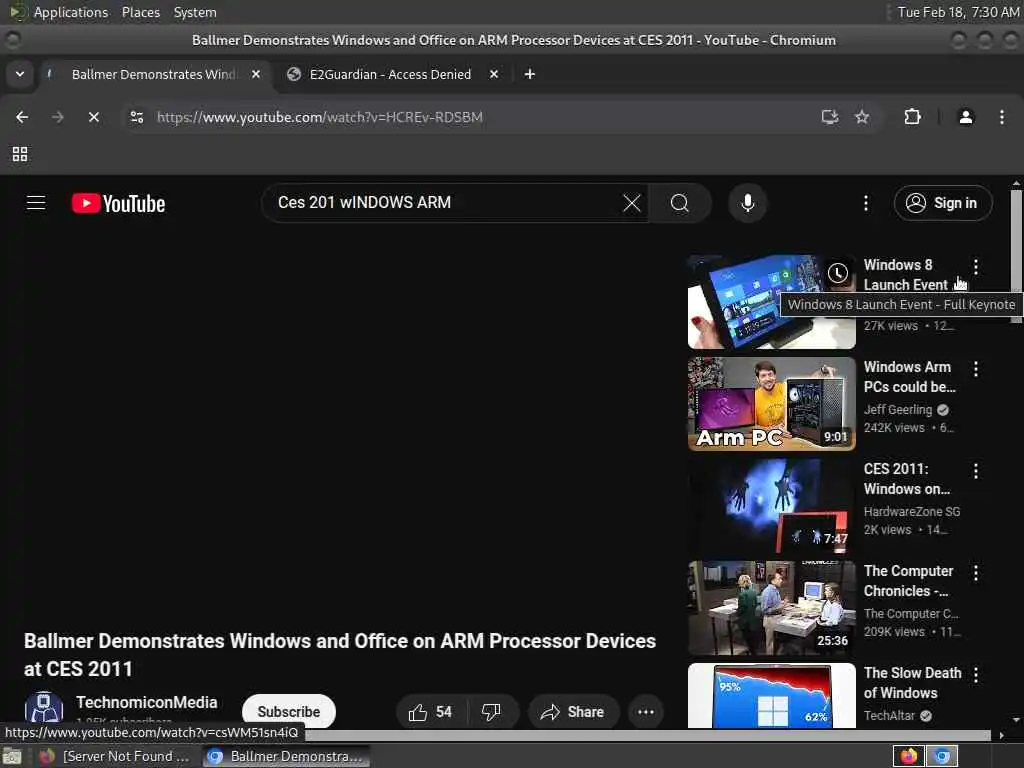
Task: Switch to E2Guardian Access Denied tab
Action: point(390,74)
